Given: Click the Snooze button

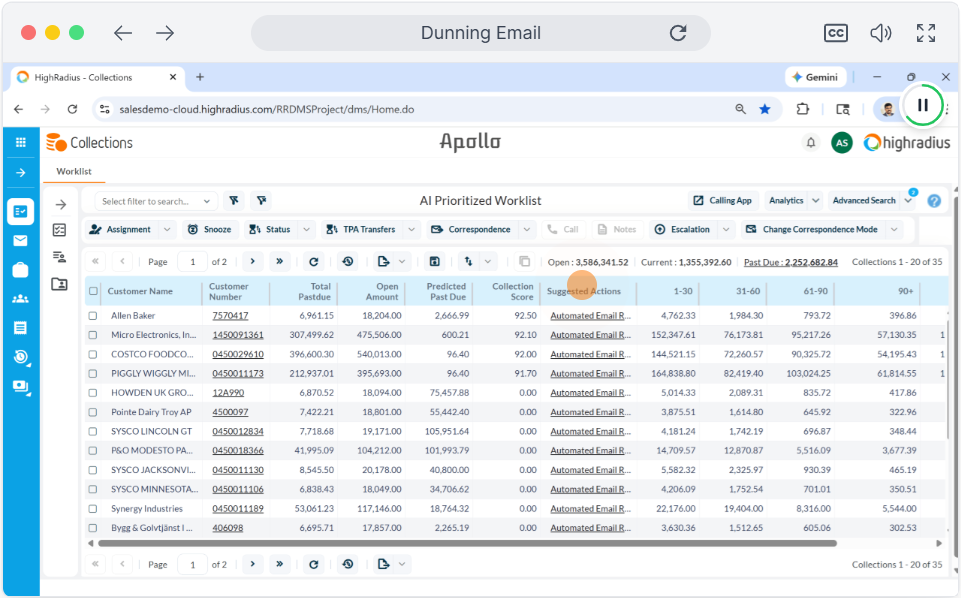Looking at the screenshot, I should click(x=209, y=230).
